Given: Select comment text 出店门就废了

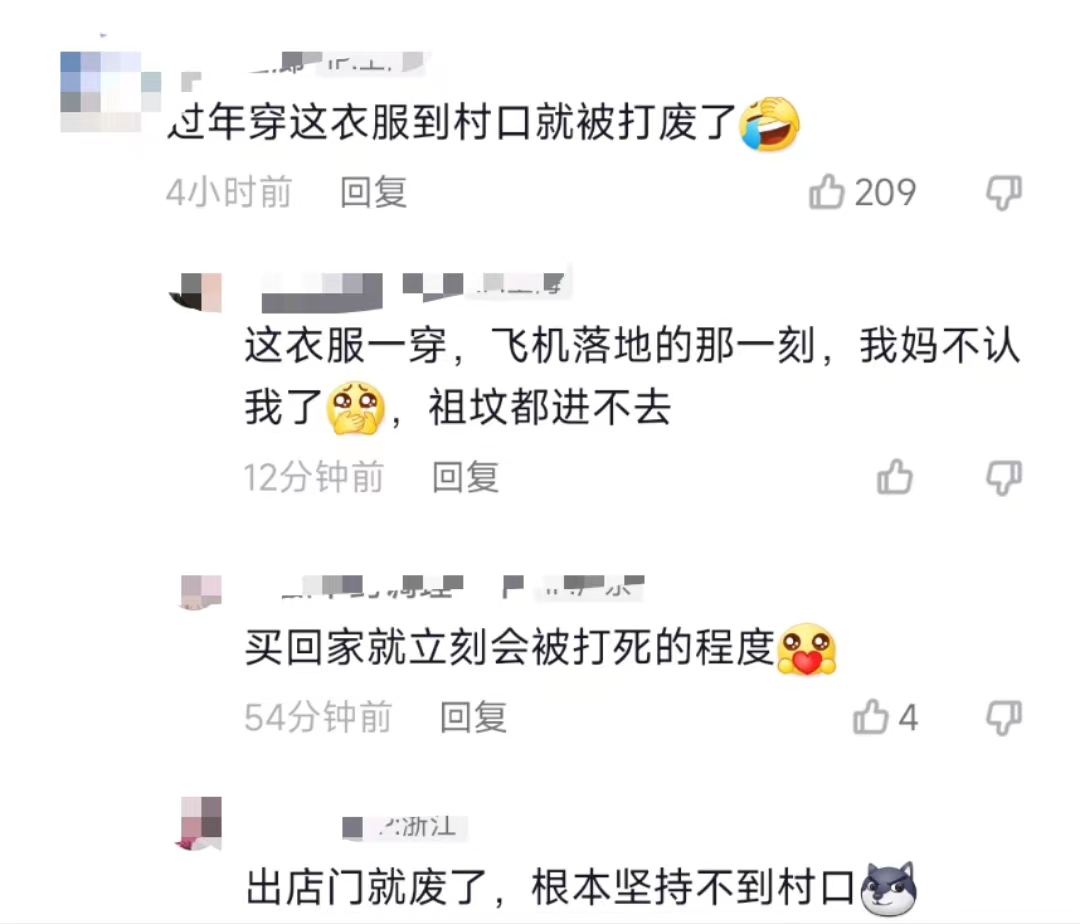Looking at the screenshot, I should 368,888.
